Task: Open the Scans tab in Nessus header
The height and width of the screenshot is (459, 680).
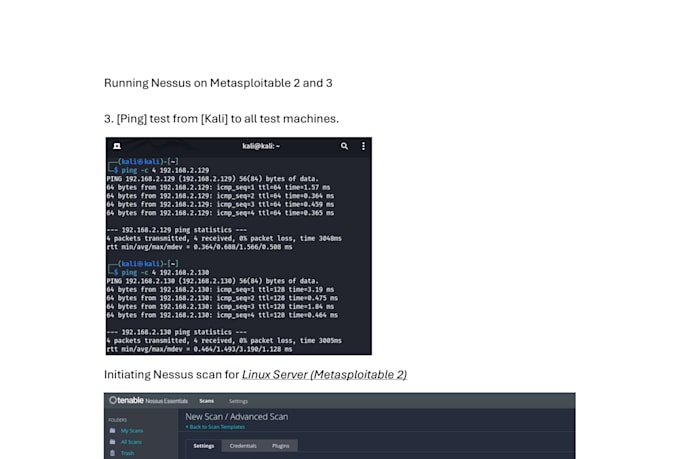Action: click(x=206, y=401)
